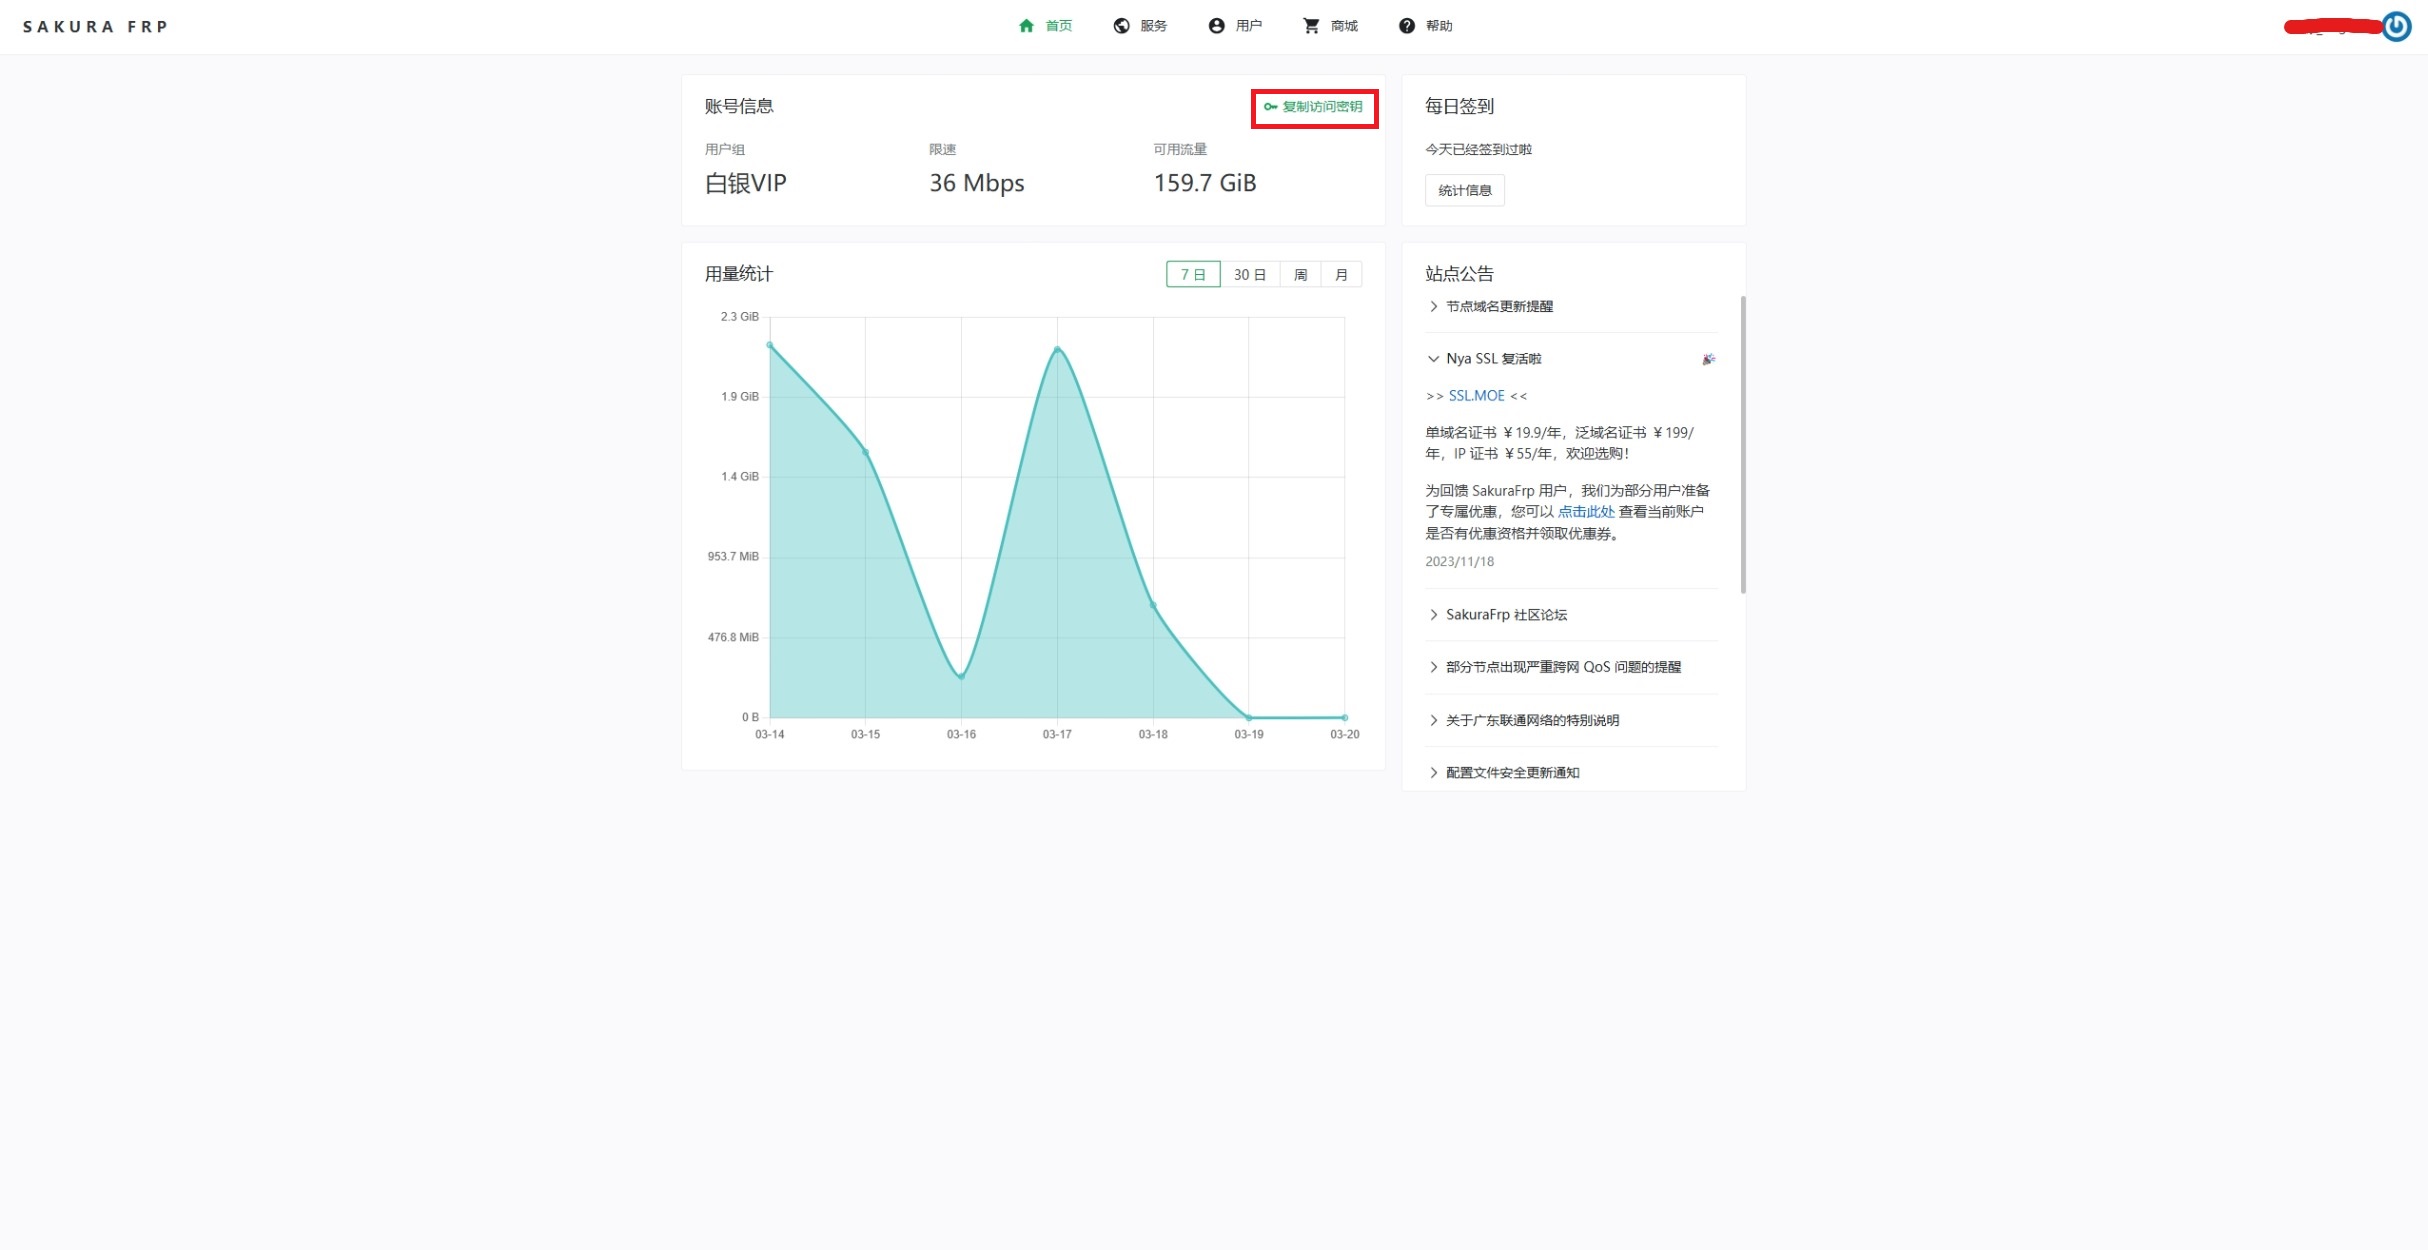
Task: Open the SSL.MOE link
Action: pos(1476,396)
